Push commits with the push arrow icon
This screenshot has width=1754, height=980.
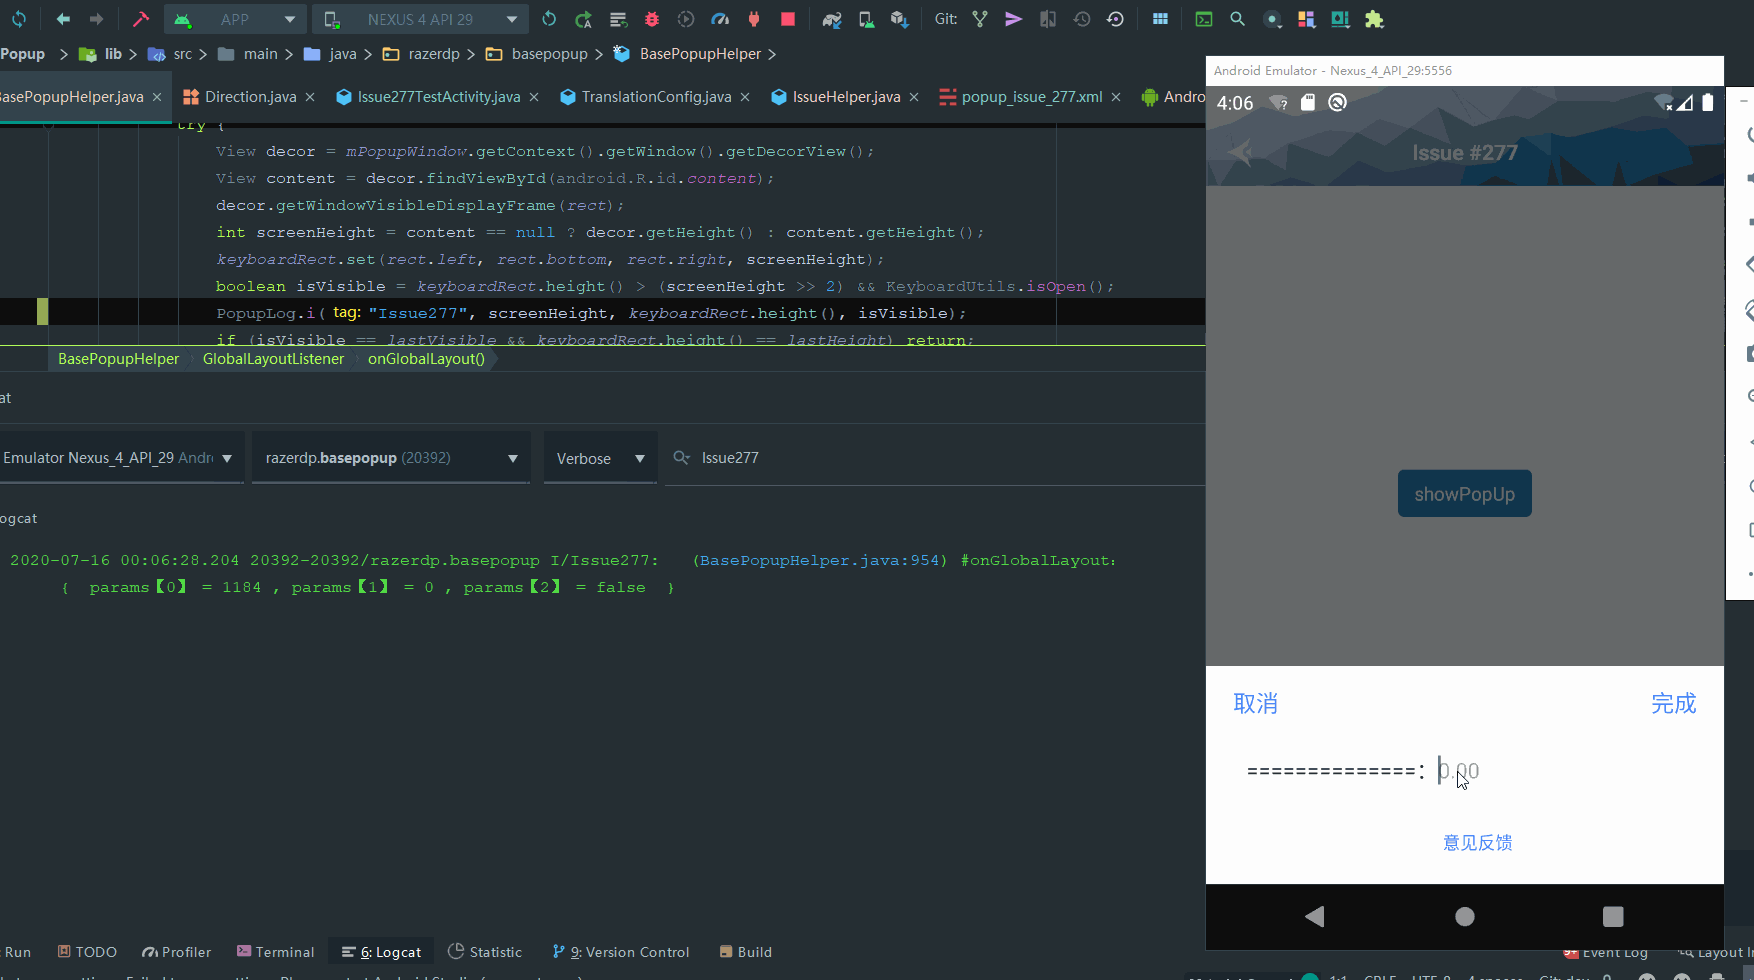point(1013,19)
